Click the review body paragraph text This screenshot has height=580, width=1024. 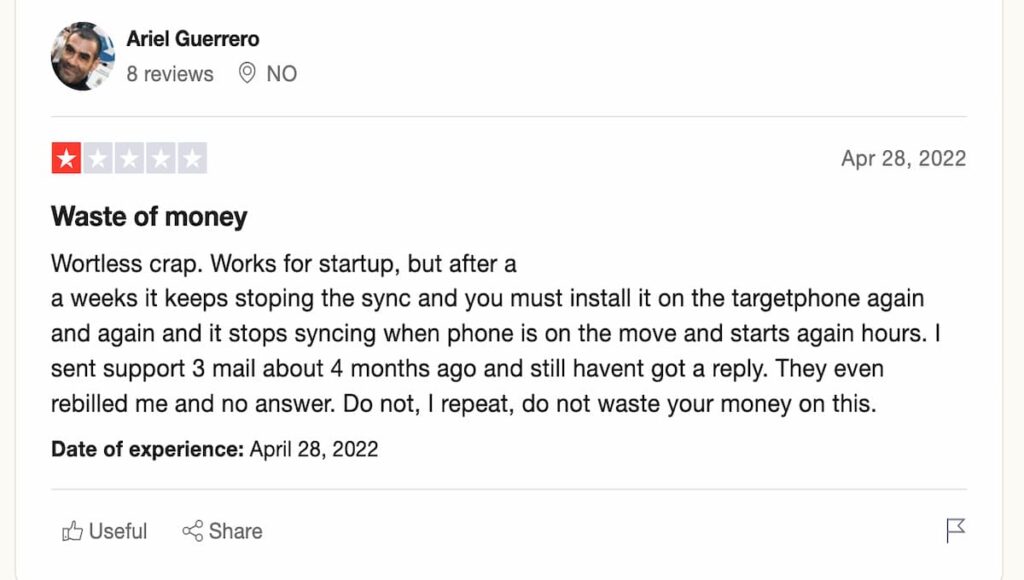[496, 334]
